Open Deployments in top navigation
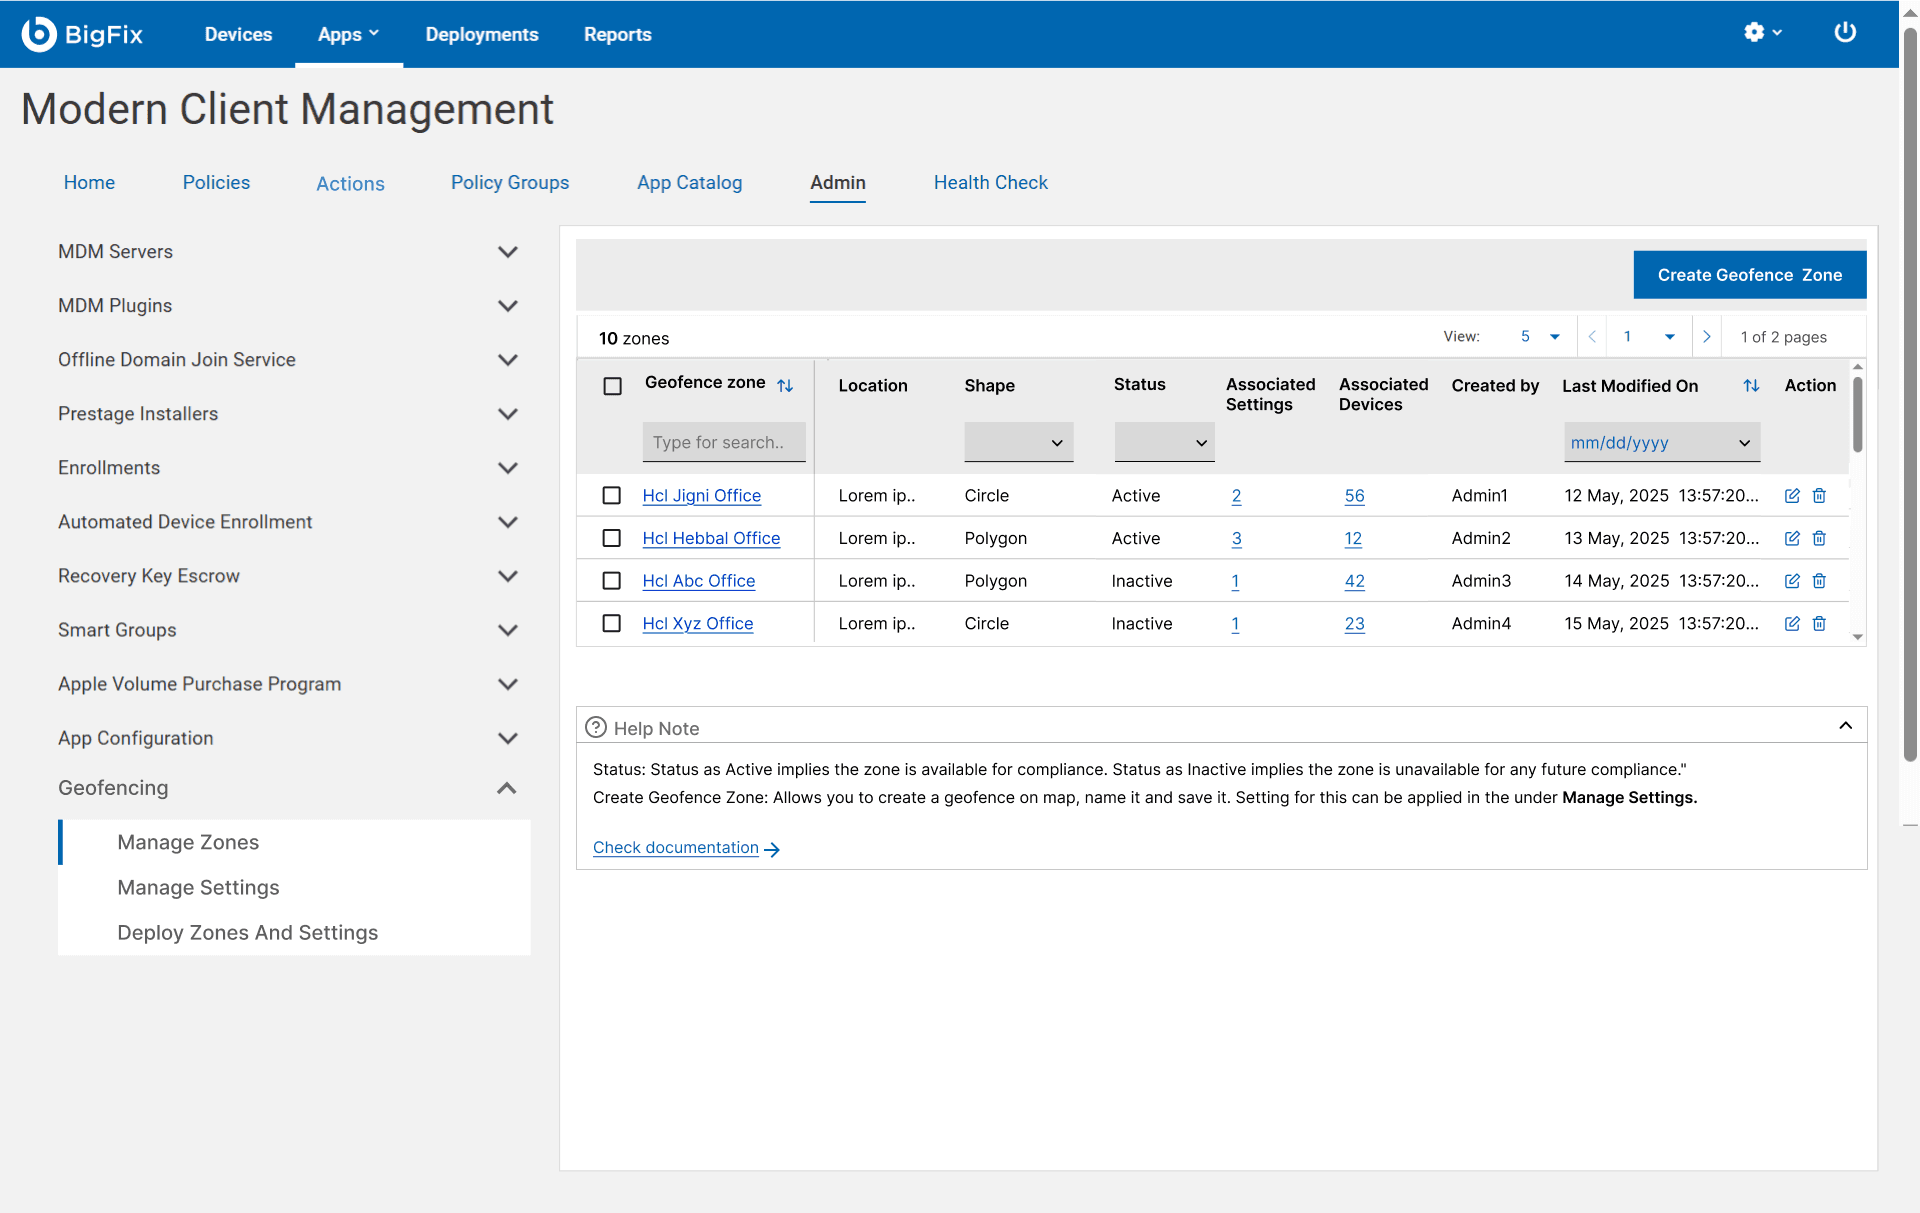 pos(482,34)
